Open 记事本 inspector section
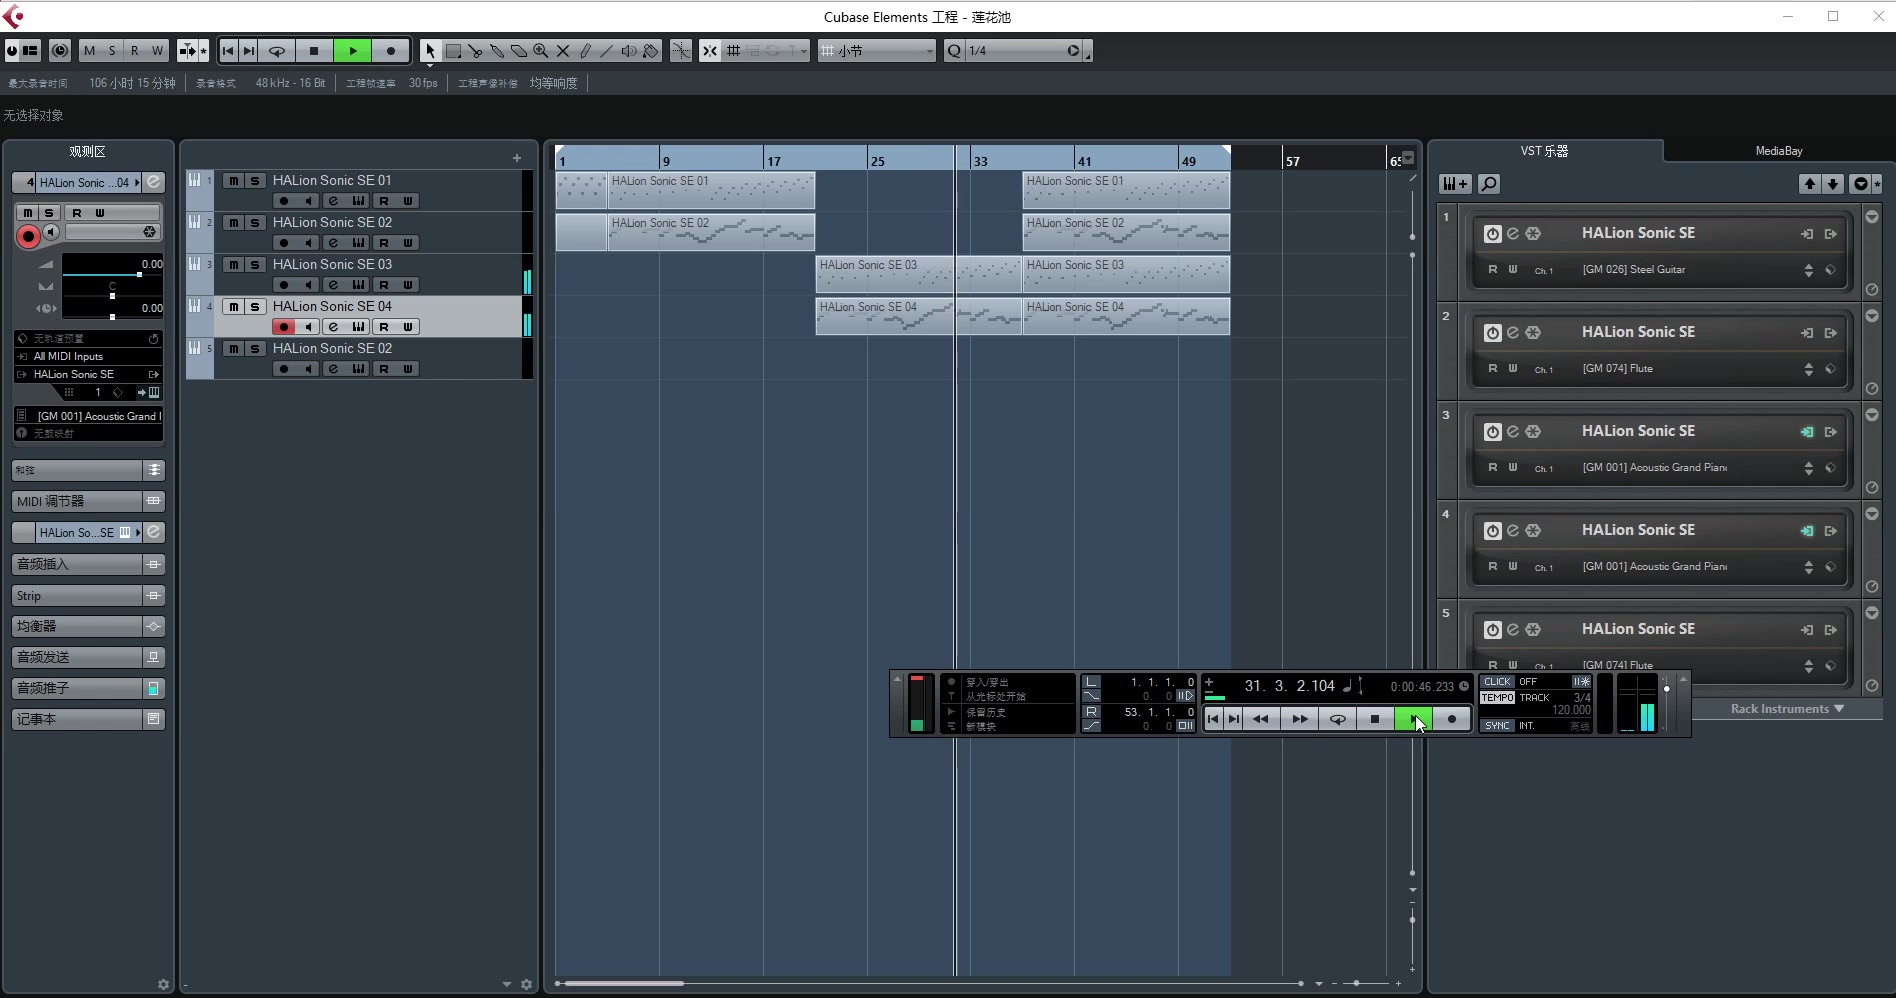 (x=77, y=719)
